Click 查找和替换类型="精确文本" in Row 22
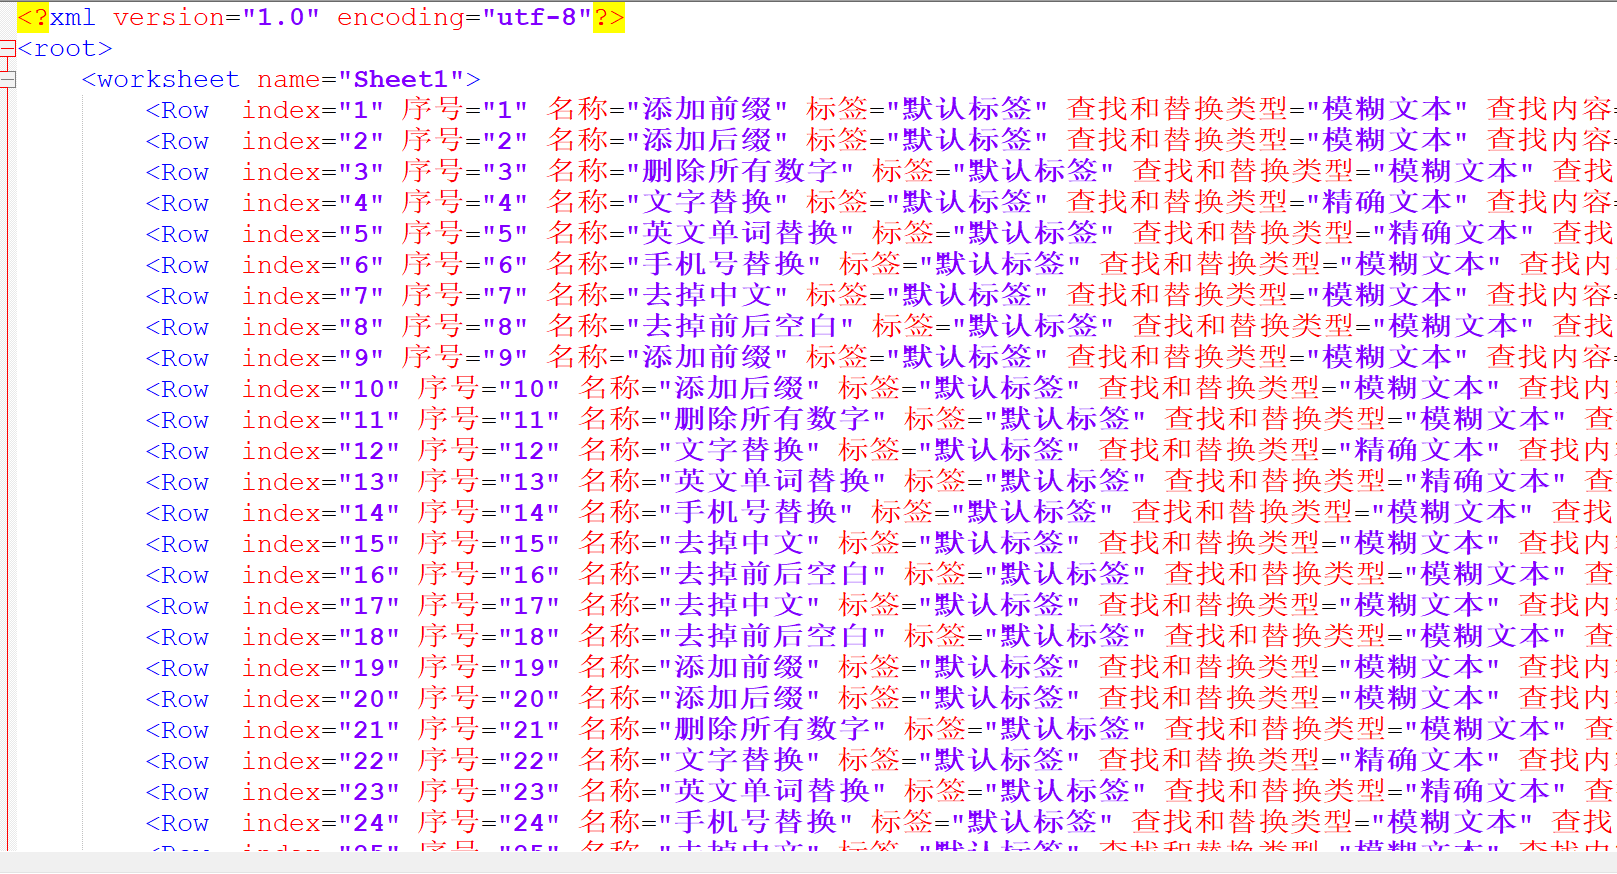The width and height of the screenshot is (1617, 874). click(x=1299, y=762)
